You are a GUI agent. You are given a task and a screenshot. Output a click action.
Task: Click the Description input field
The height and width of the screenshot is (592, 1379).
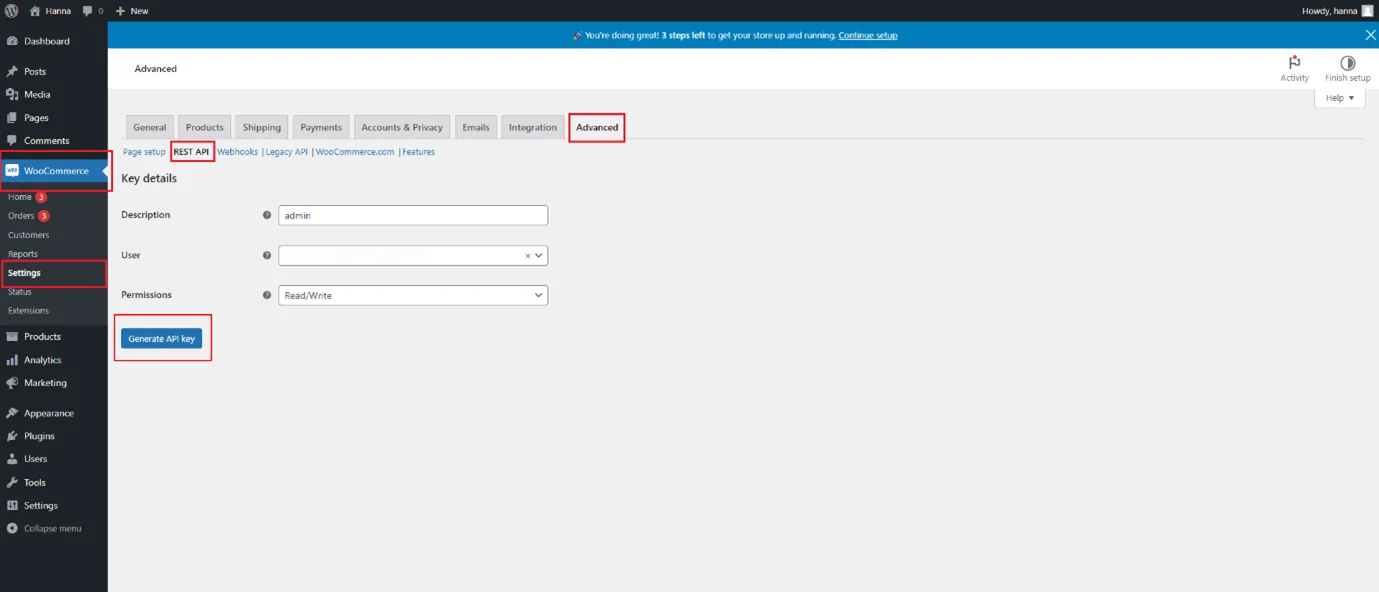(413, 215)
